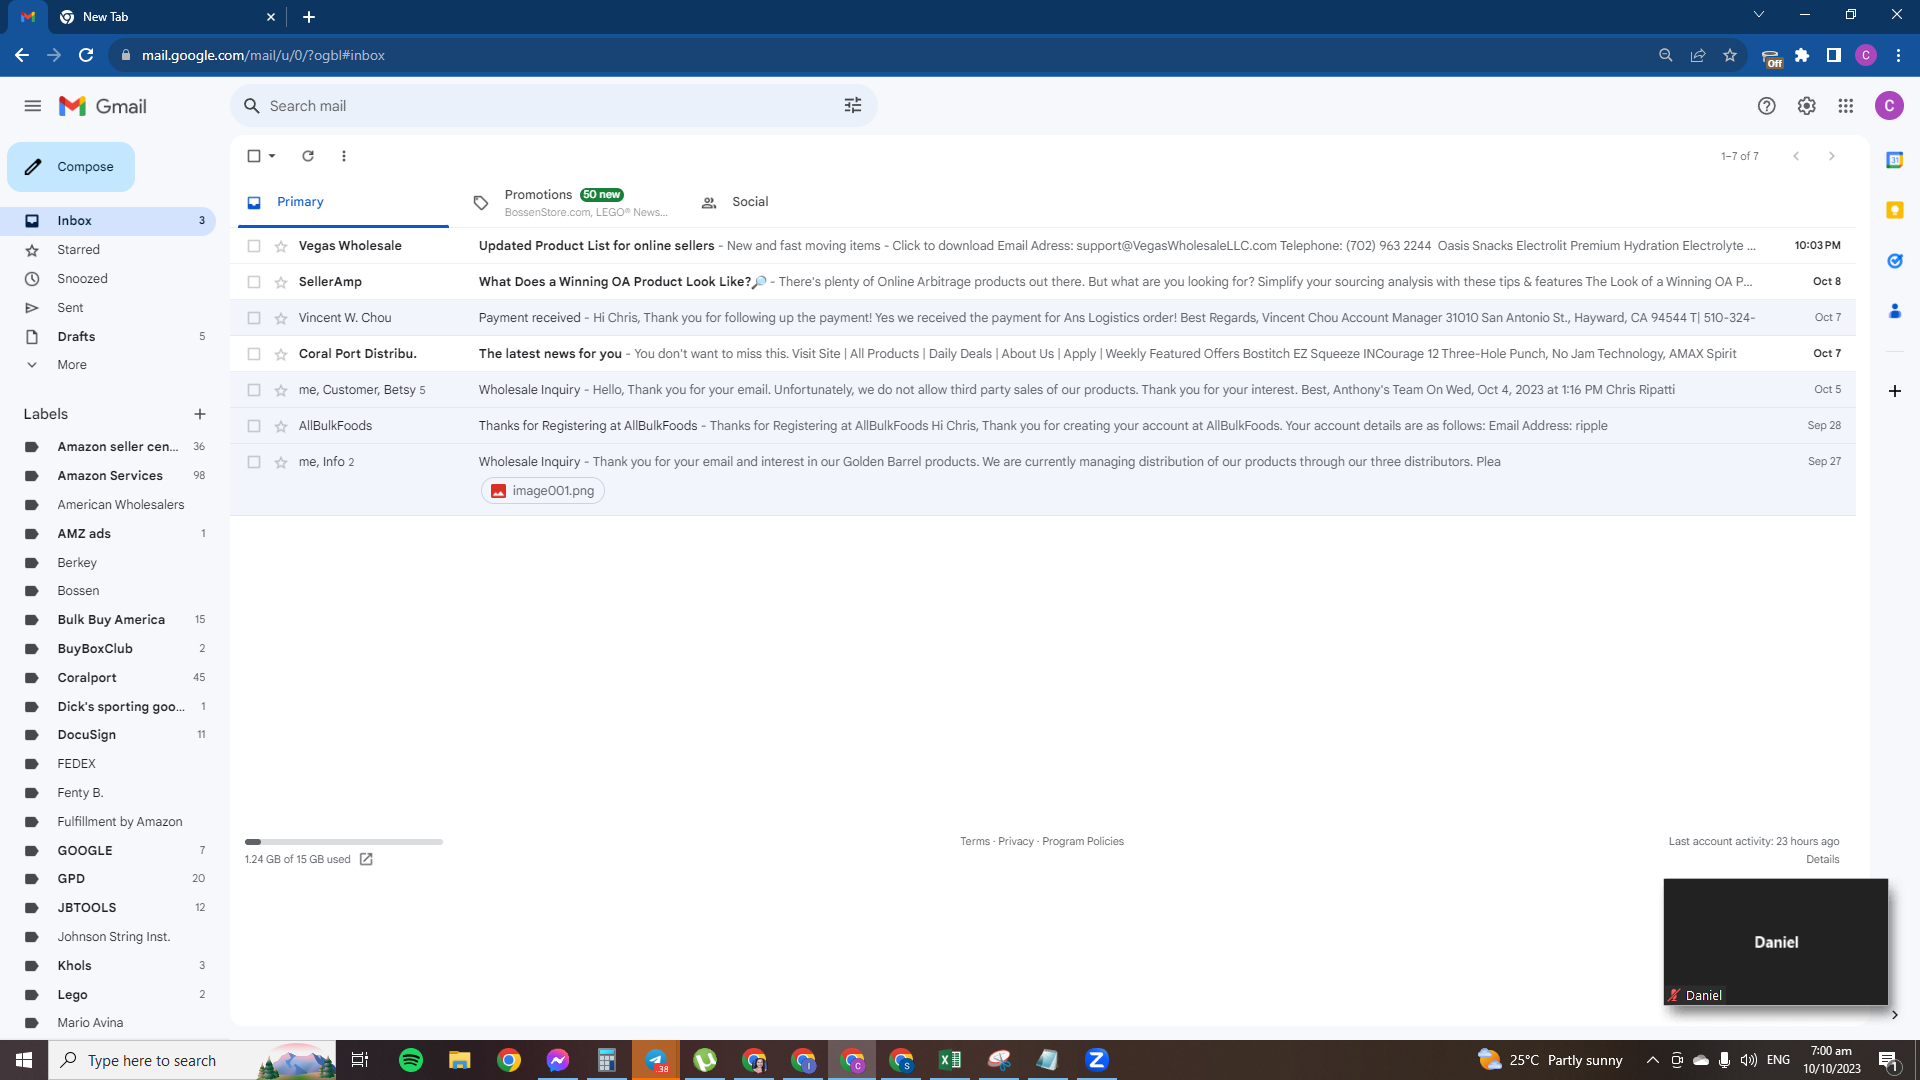Check the Coral Port Distribu. email
This screenshot has height=1080, width=1920.
[254, 354]
